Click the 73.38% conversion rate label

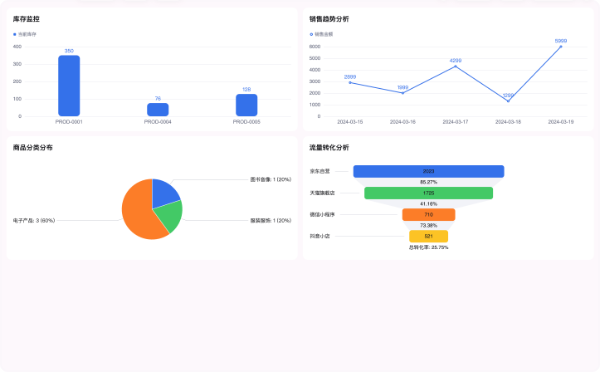[429, 225]
